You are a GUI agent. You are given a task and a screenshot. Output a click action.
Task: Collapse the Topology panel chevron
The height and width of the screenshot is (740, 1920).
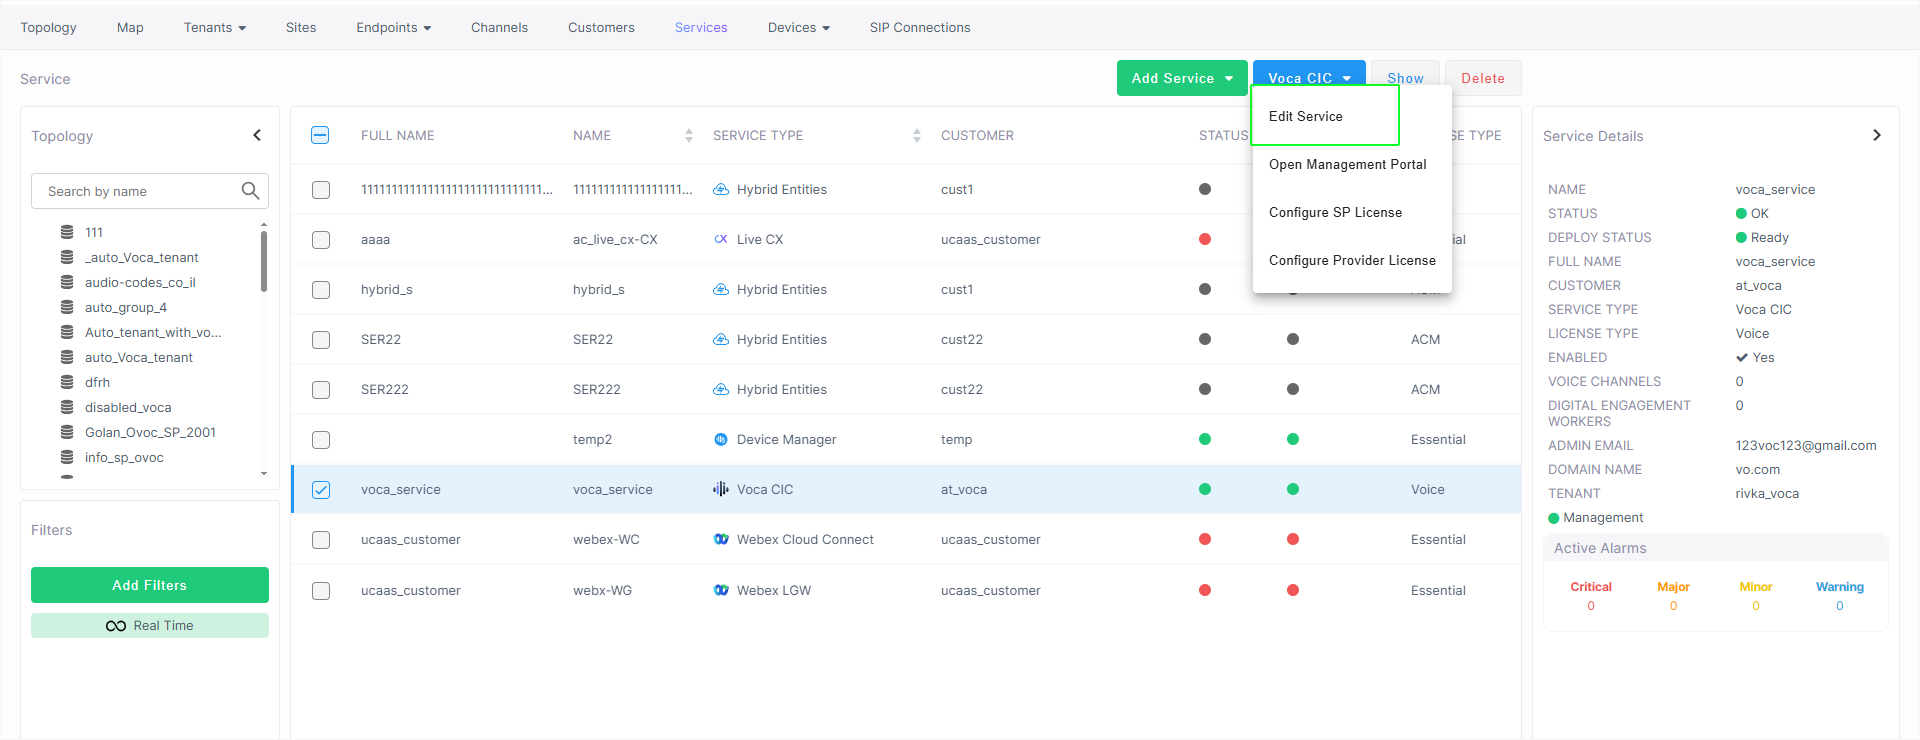coord(257,135)
